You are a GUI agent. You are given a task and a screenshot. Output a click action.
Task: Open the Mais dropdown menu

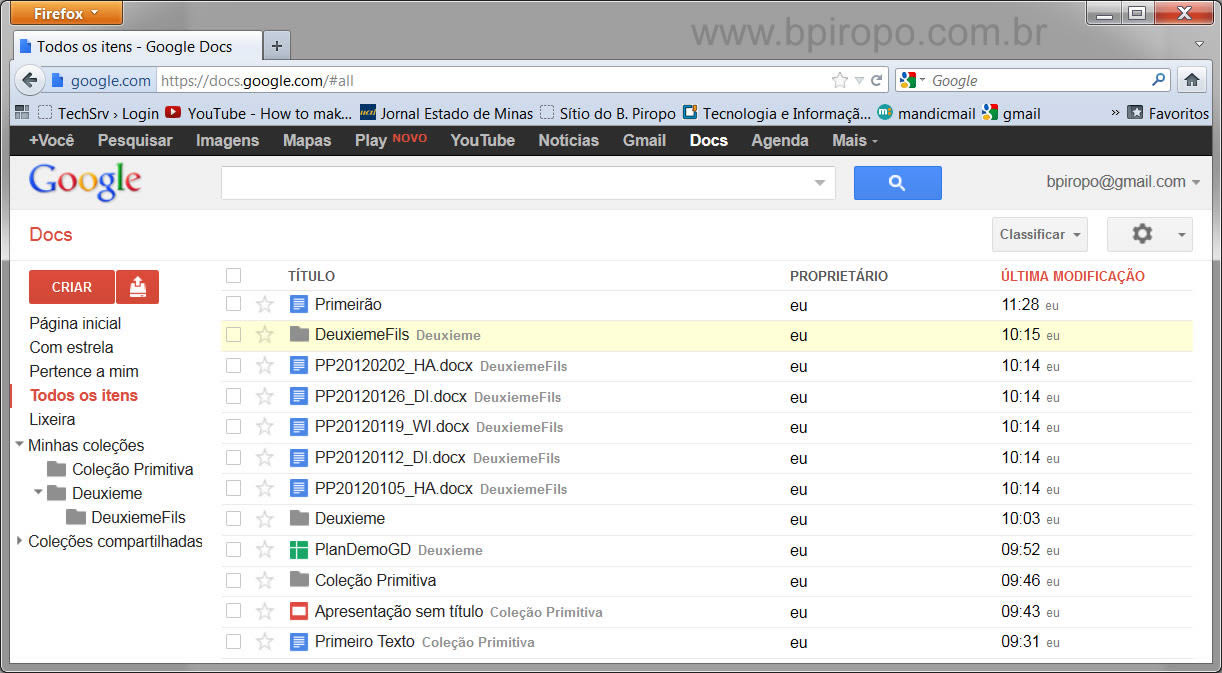(855, 141)
